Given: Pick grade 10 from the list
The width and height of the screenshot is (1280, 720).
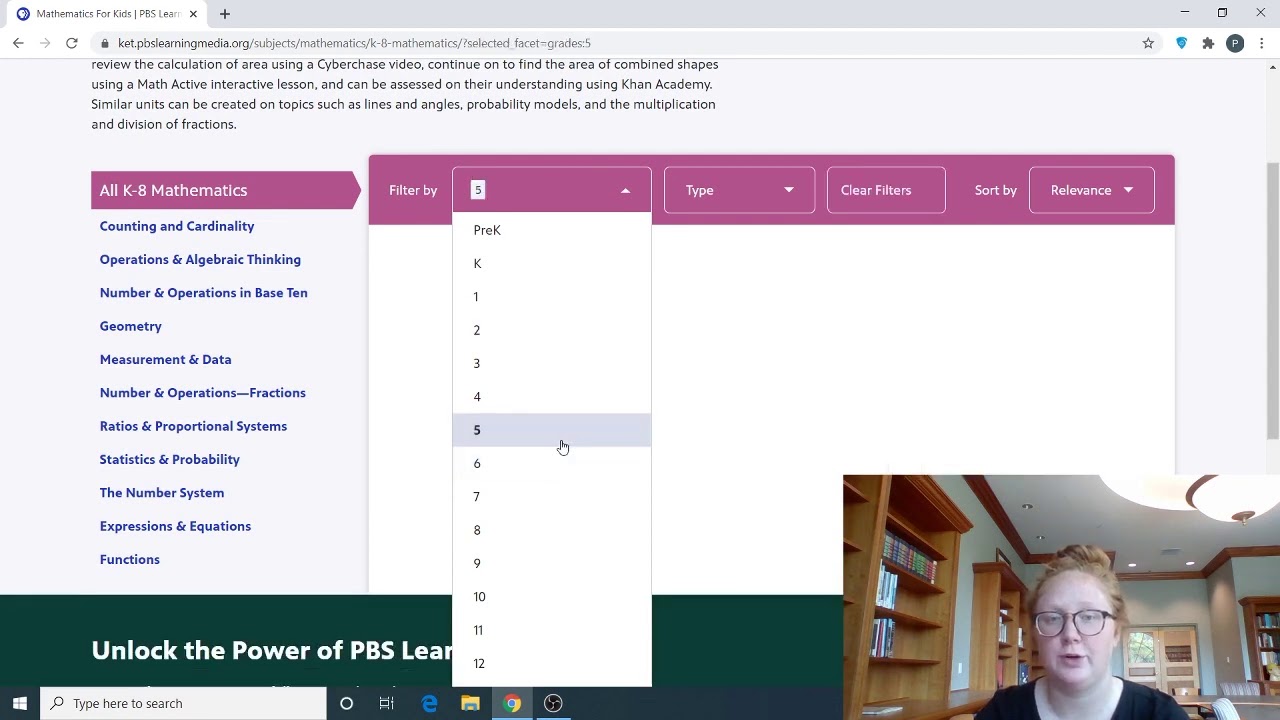Looking at the screenshot, I should (551, 597).
